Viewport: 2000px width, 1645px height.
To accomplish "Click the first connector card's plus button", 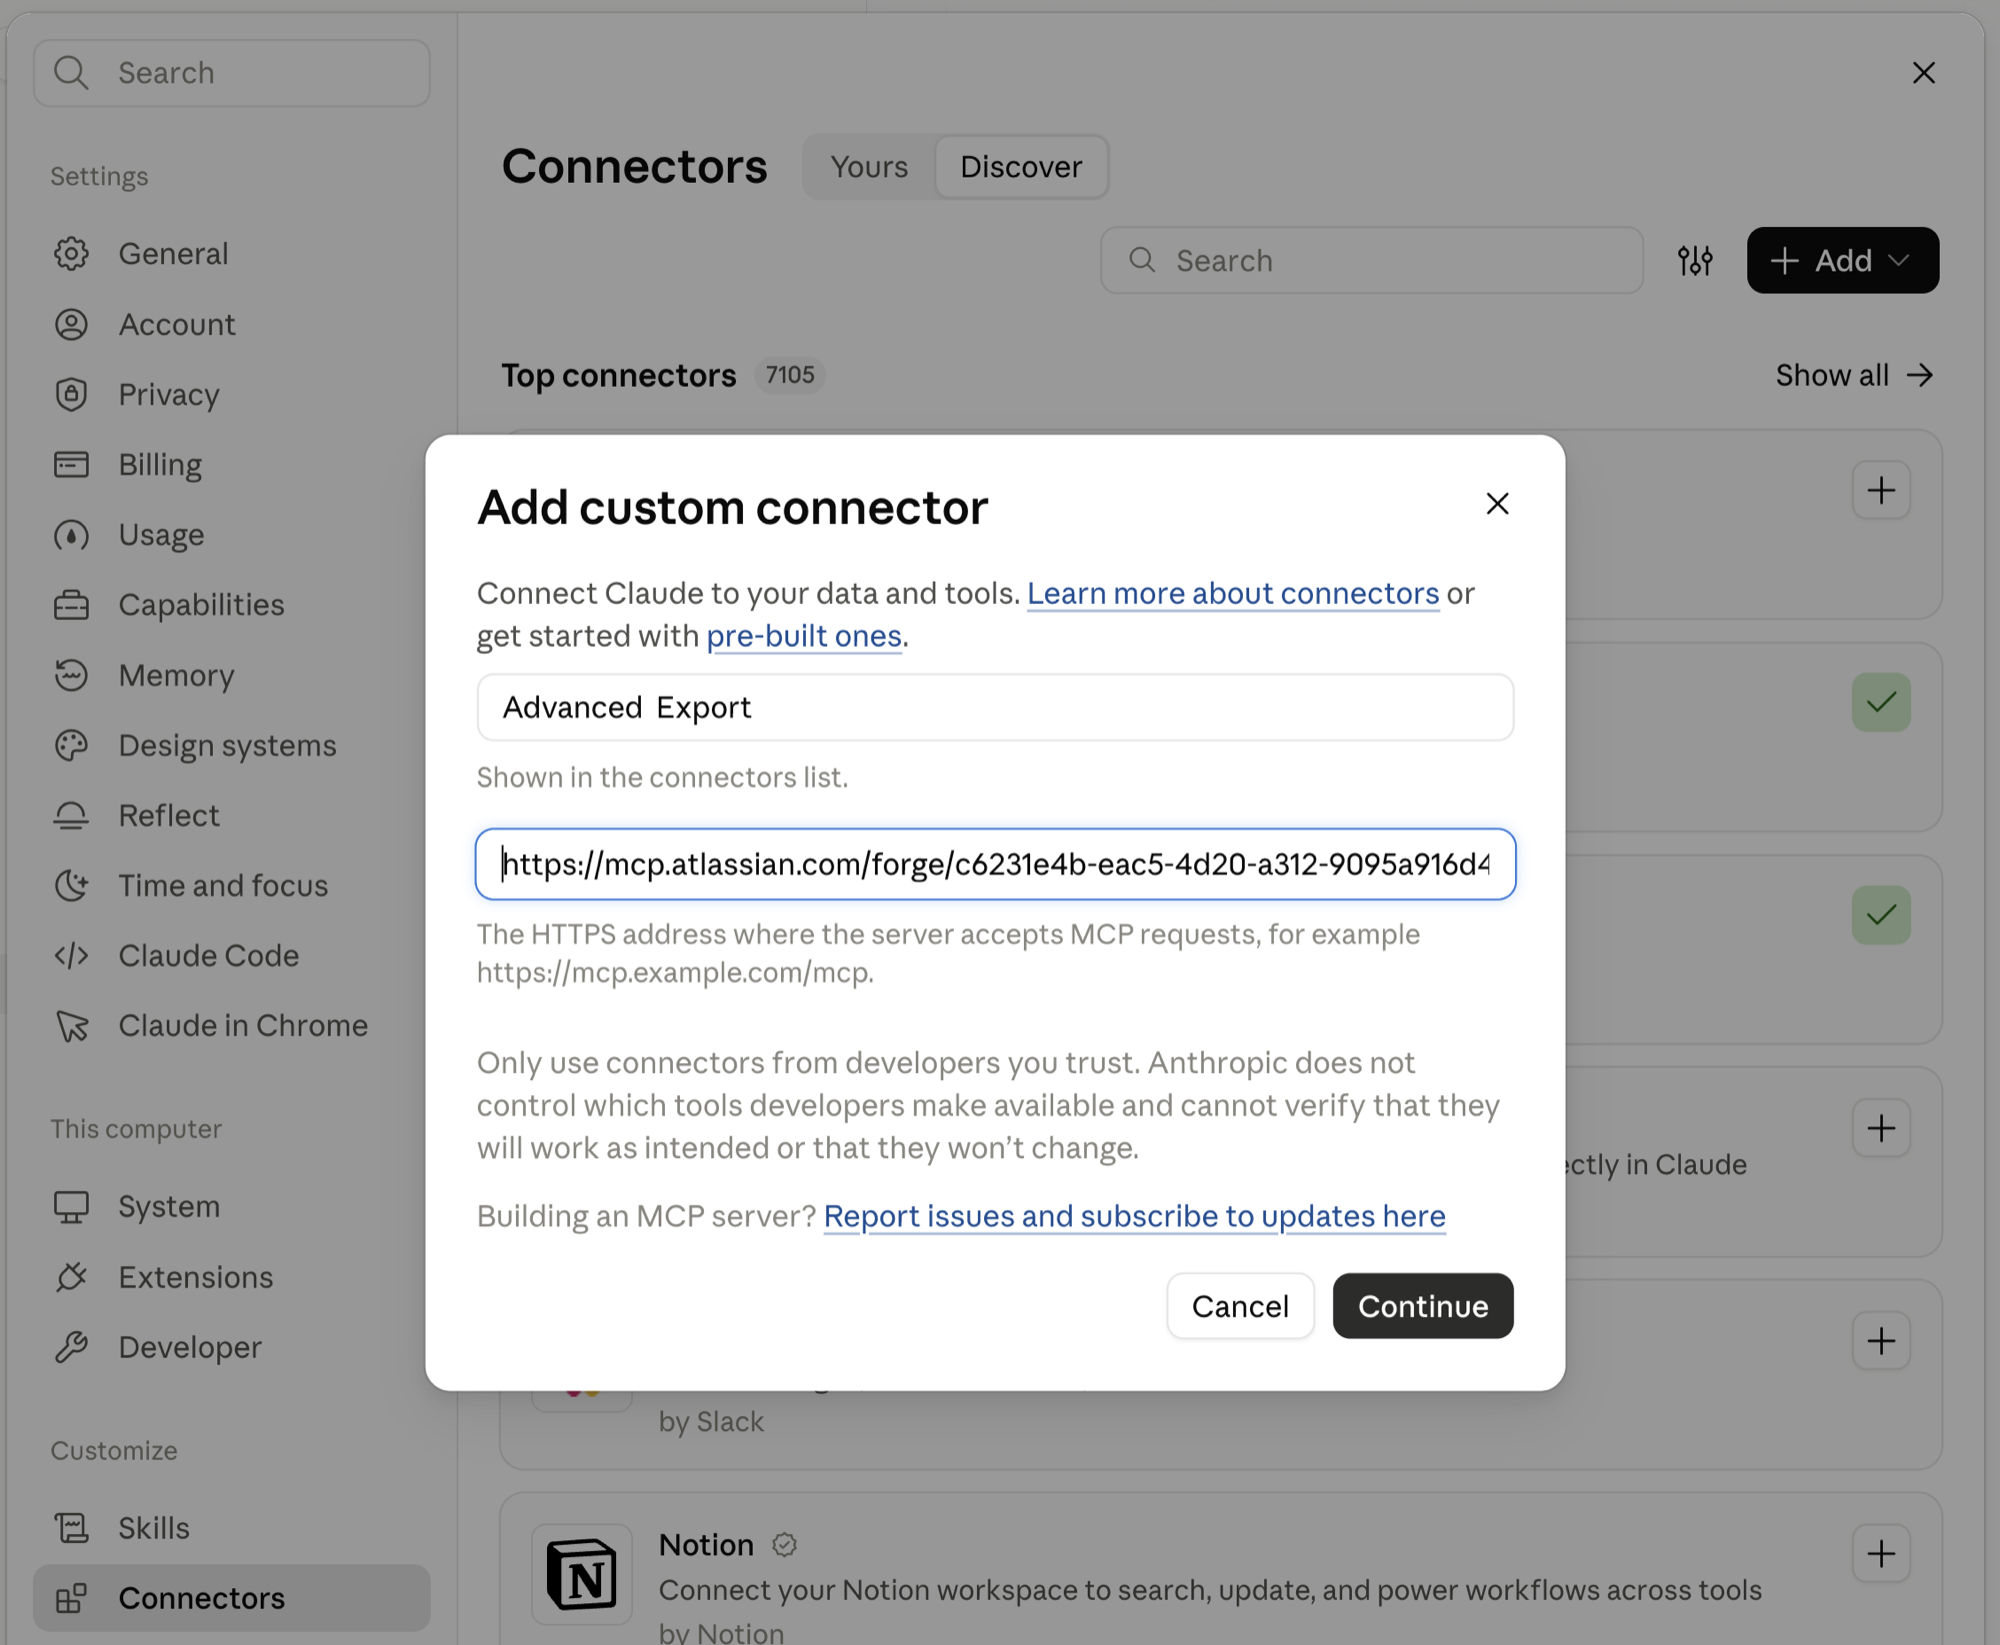I will pos(1881,490).
